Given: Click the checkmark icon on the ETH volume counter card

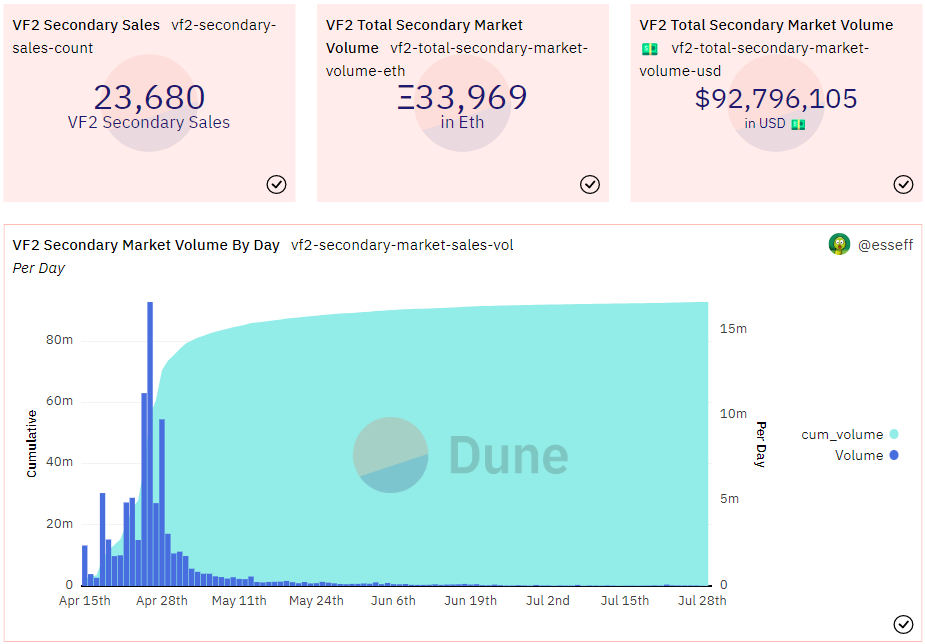Looking at the screenshot, I should tap(590, 184).
